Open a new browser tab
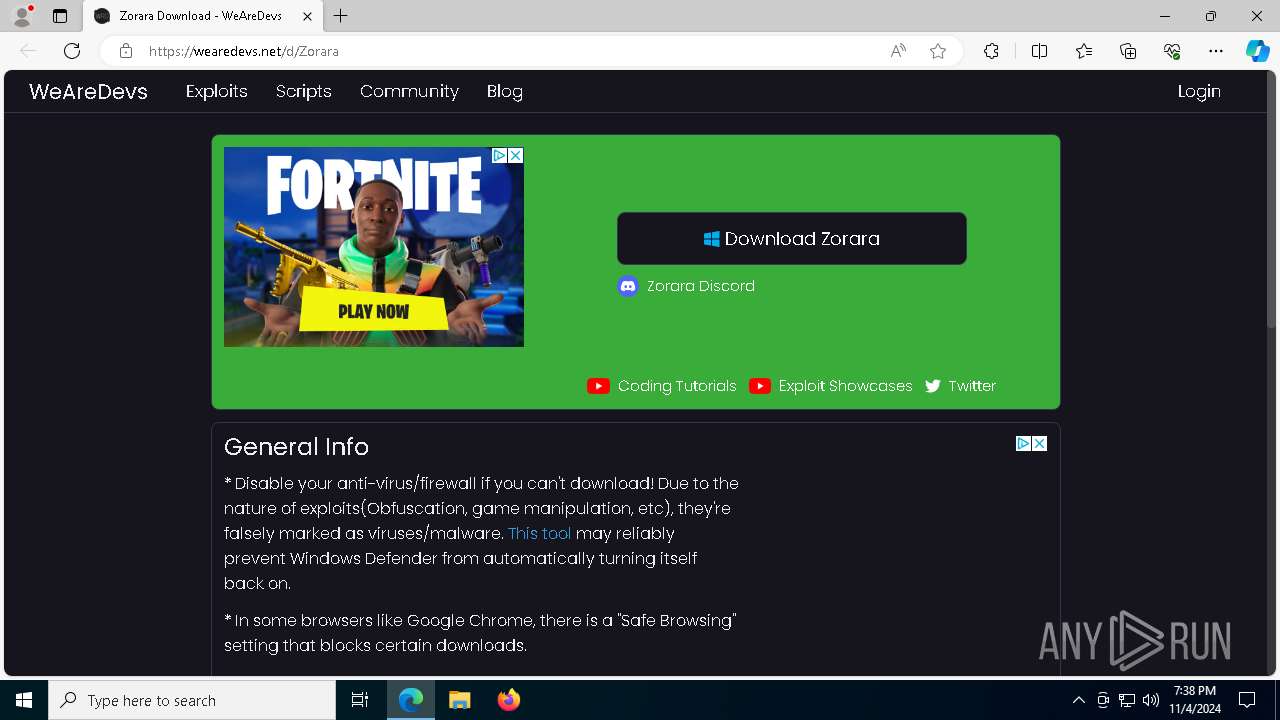This screenshot has height=720, width=1280. point(341,16)
